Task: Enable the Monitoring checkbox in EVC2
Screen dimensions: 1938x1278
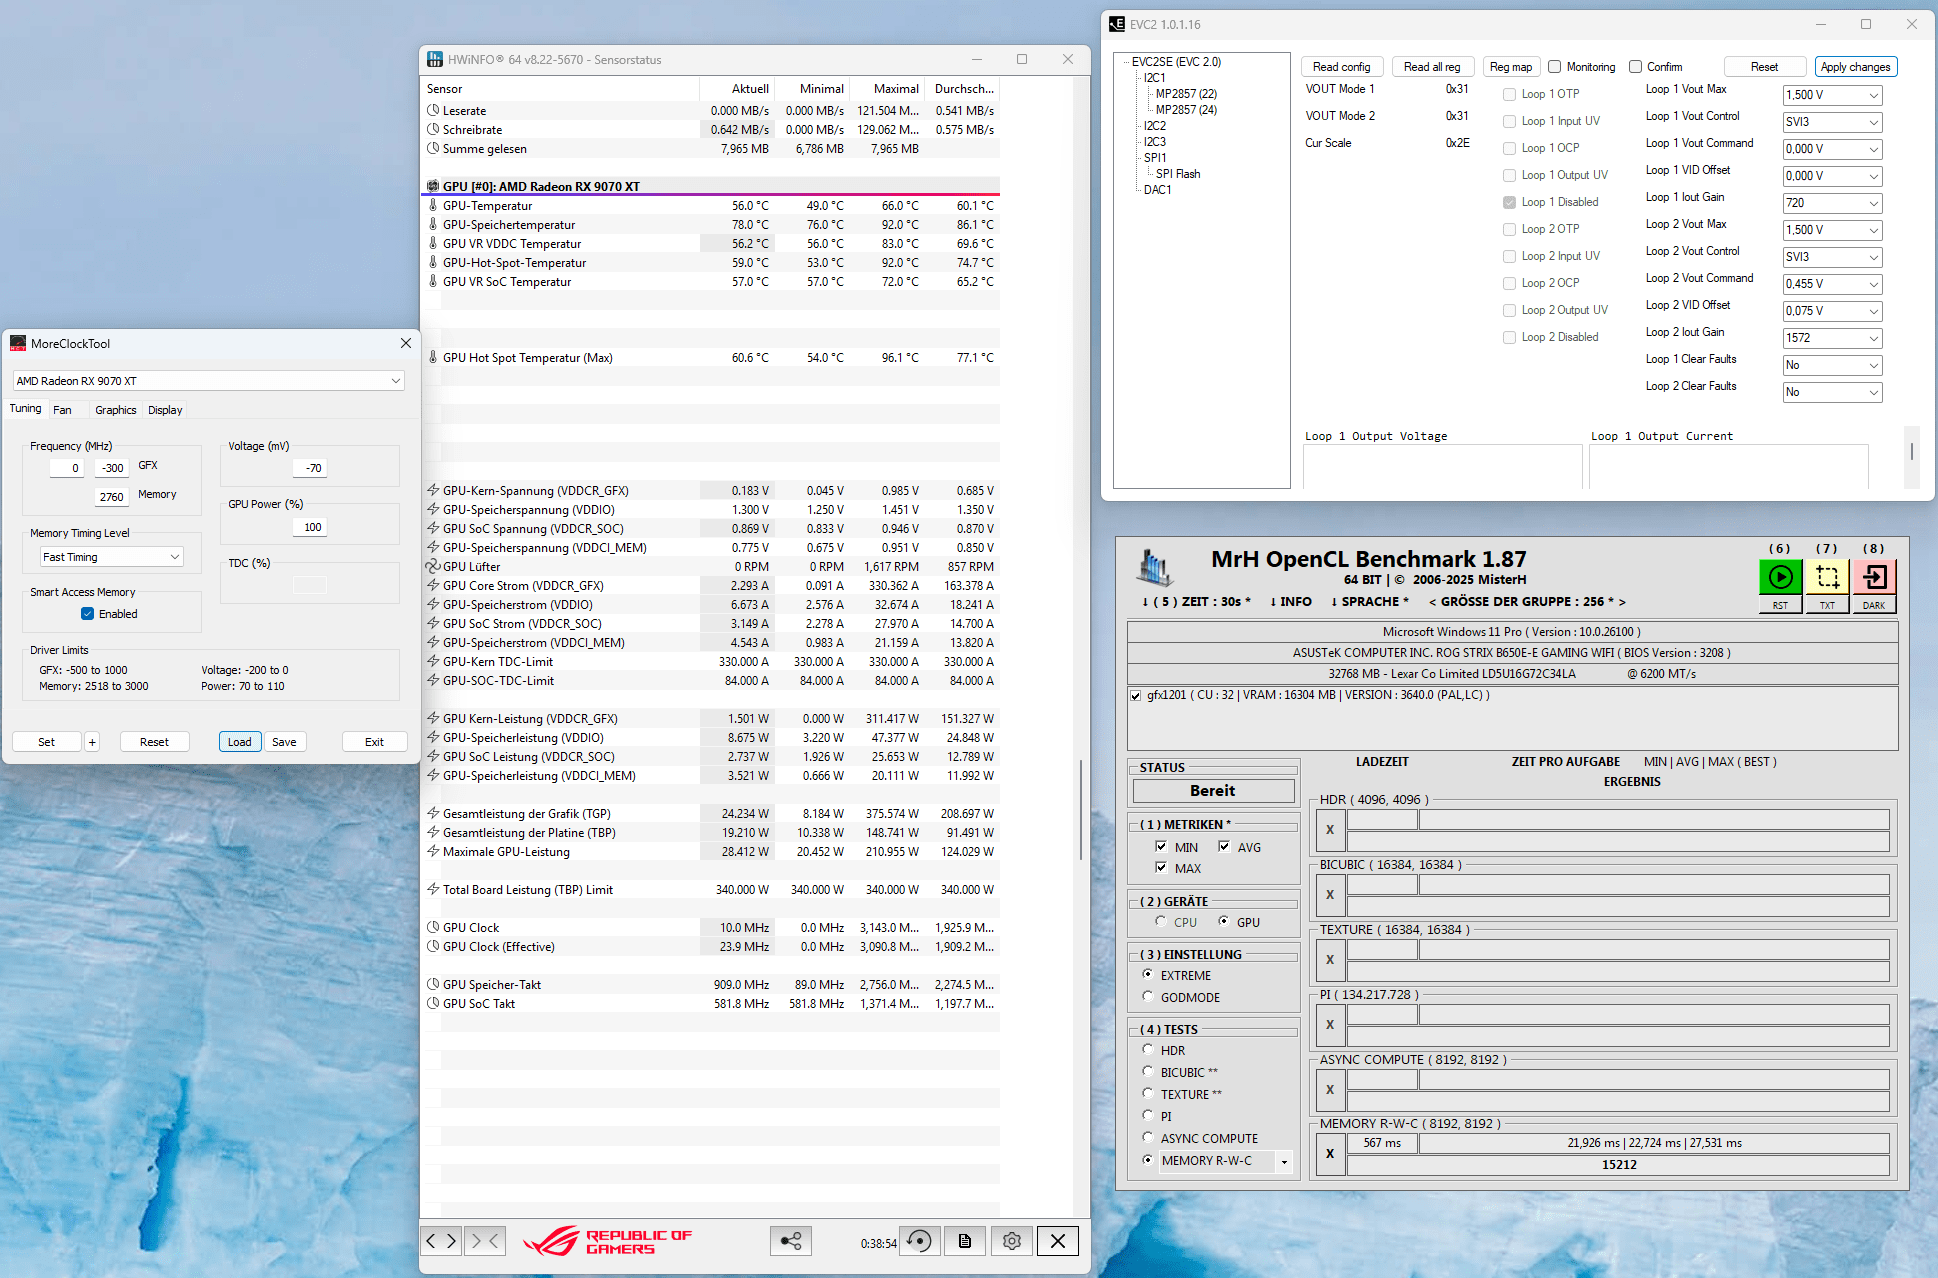Action: tap(1554, 67)
